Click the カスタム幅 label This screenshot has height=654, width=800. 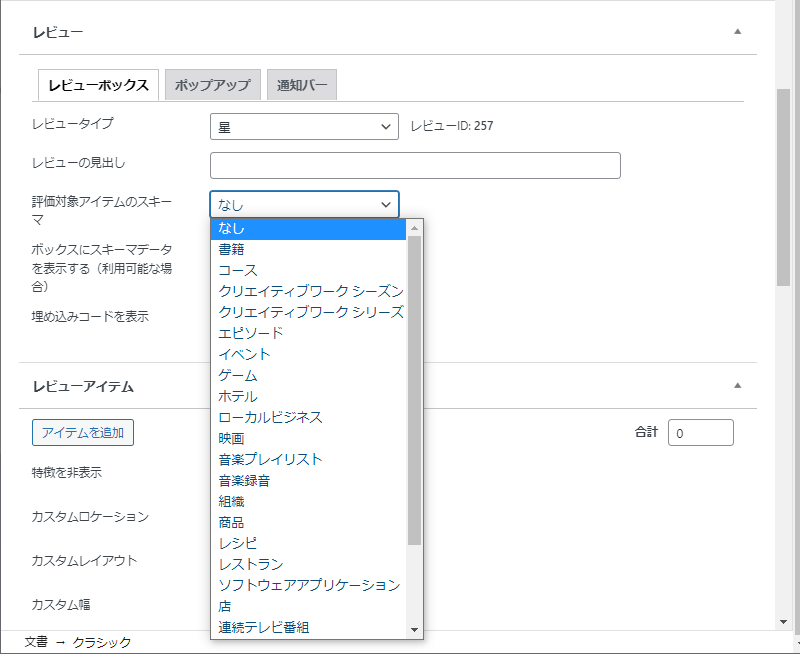click(61, 605)
